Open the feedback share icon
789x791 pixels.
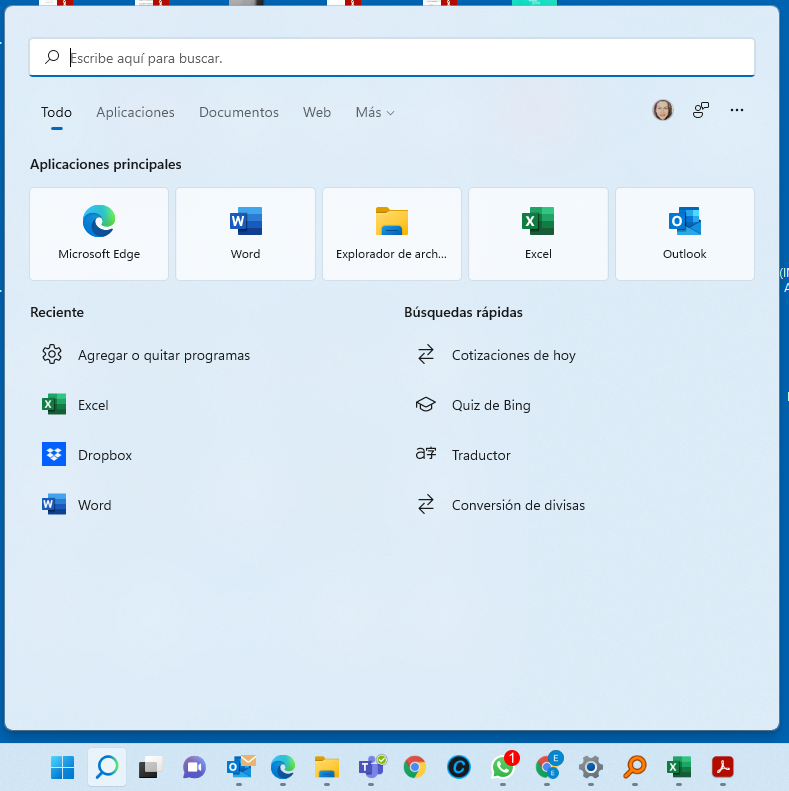701,110
